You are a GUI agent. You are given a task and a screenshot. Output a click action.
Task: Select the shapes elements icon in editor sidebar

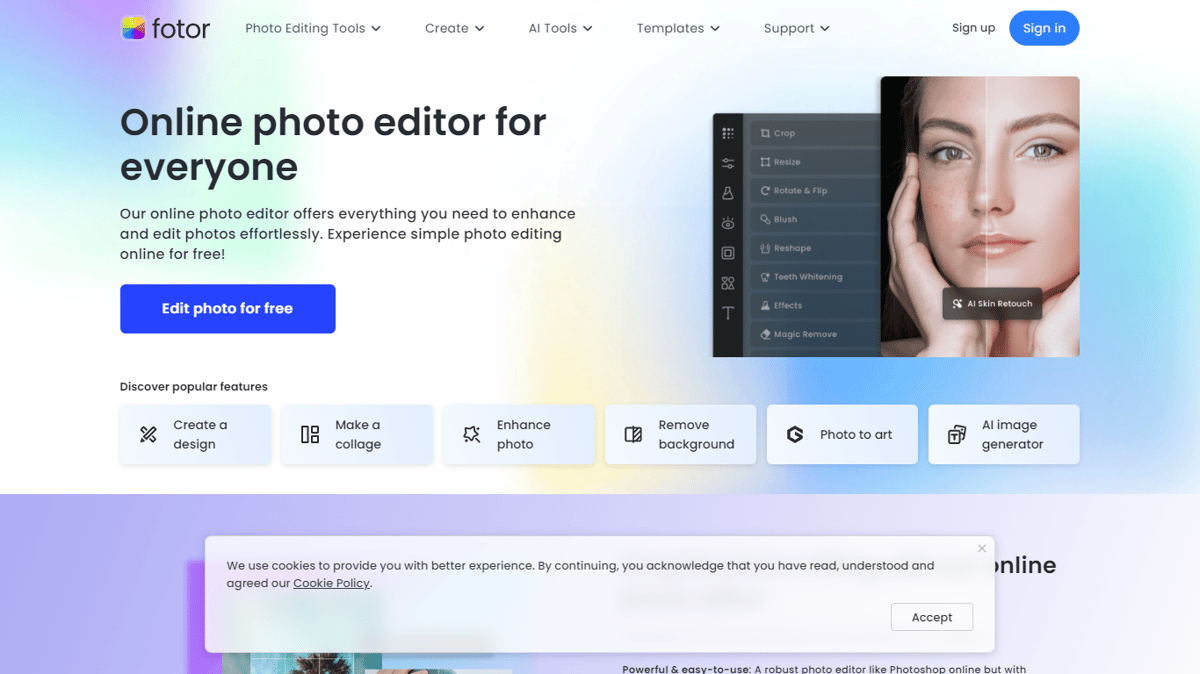click(728, 283)
